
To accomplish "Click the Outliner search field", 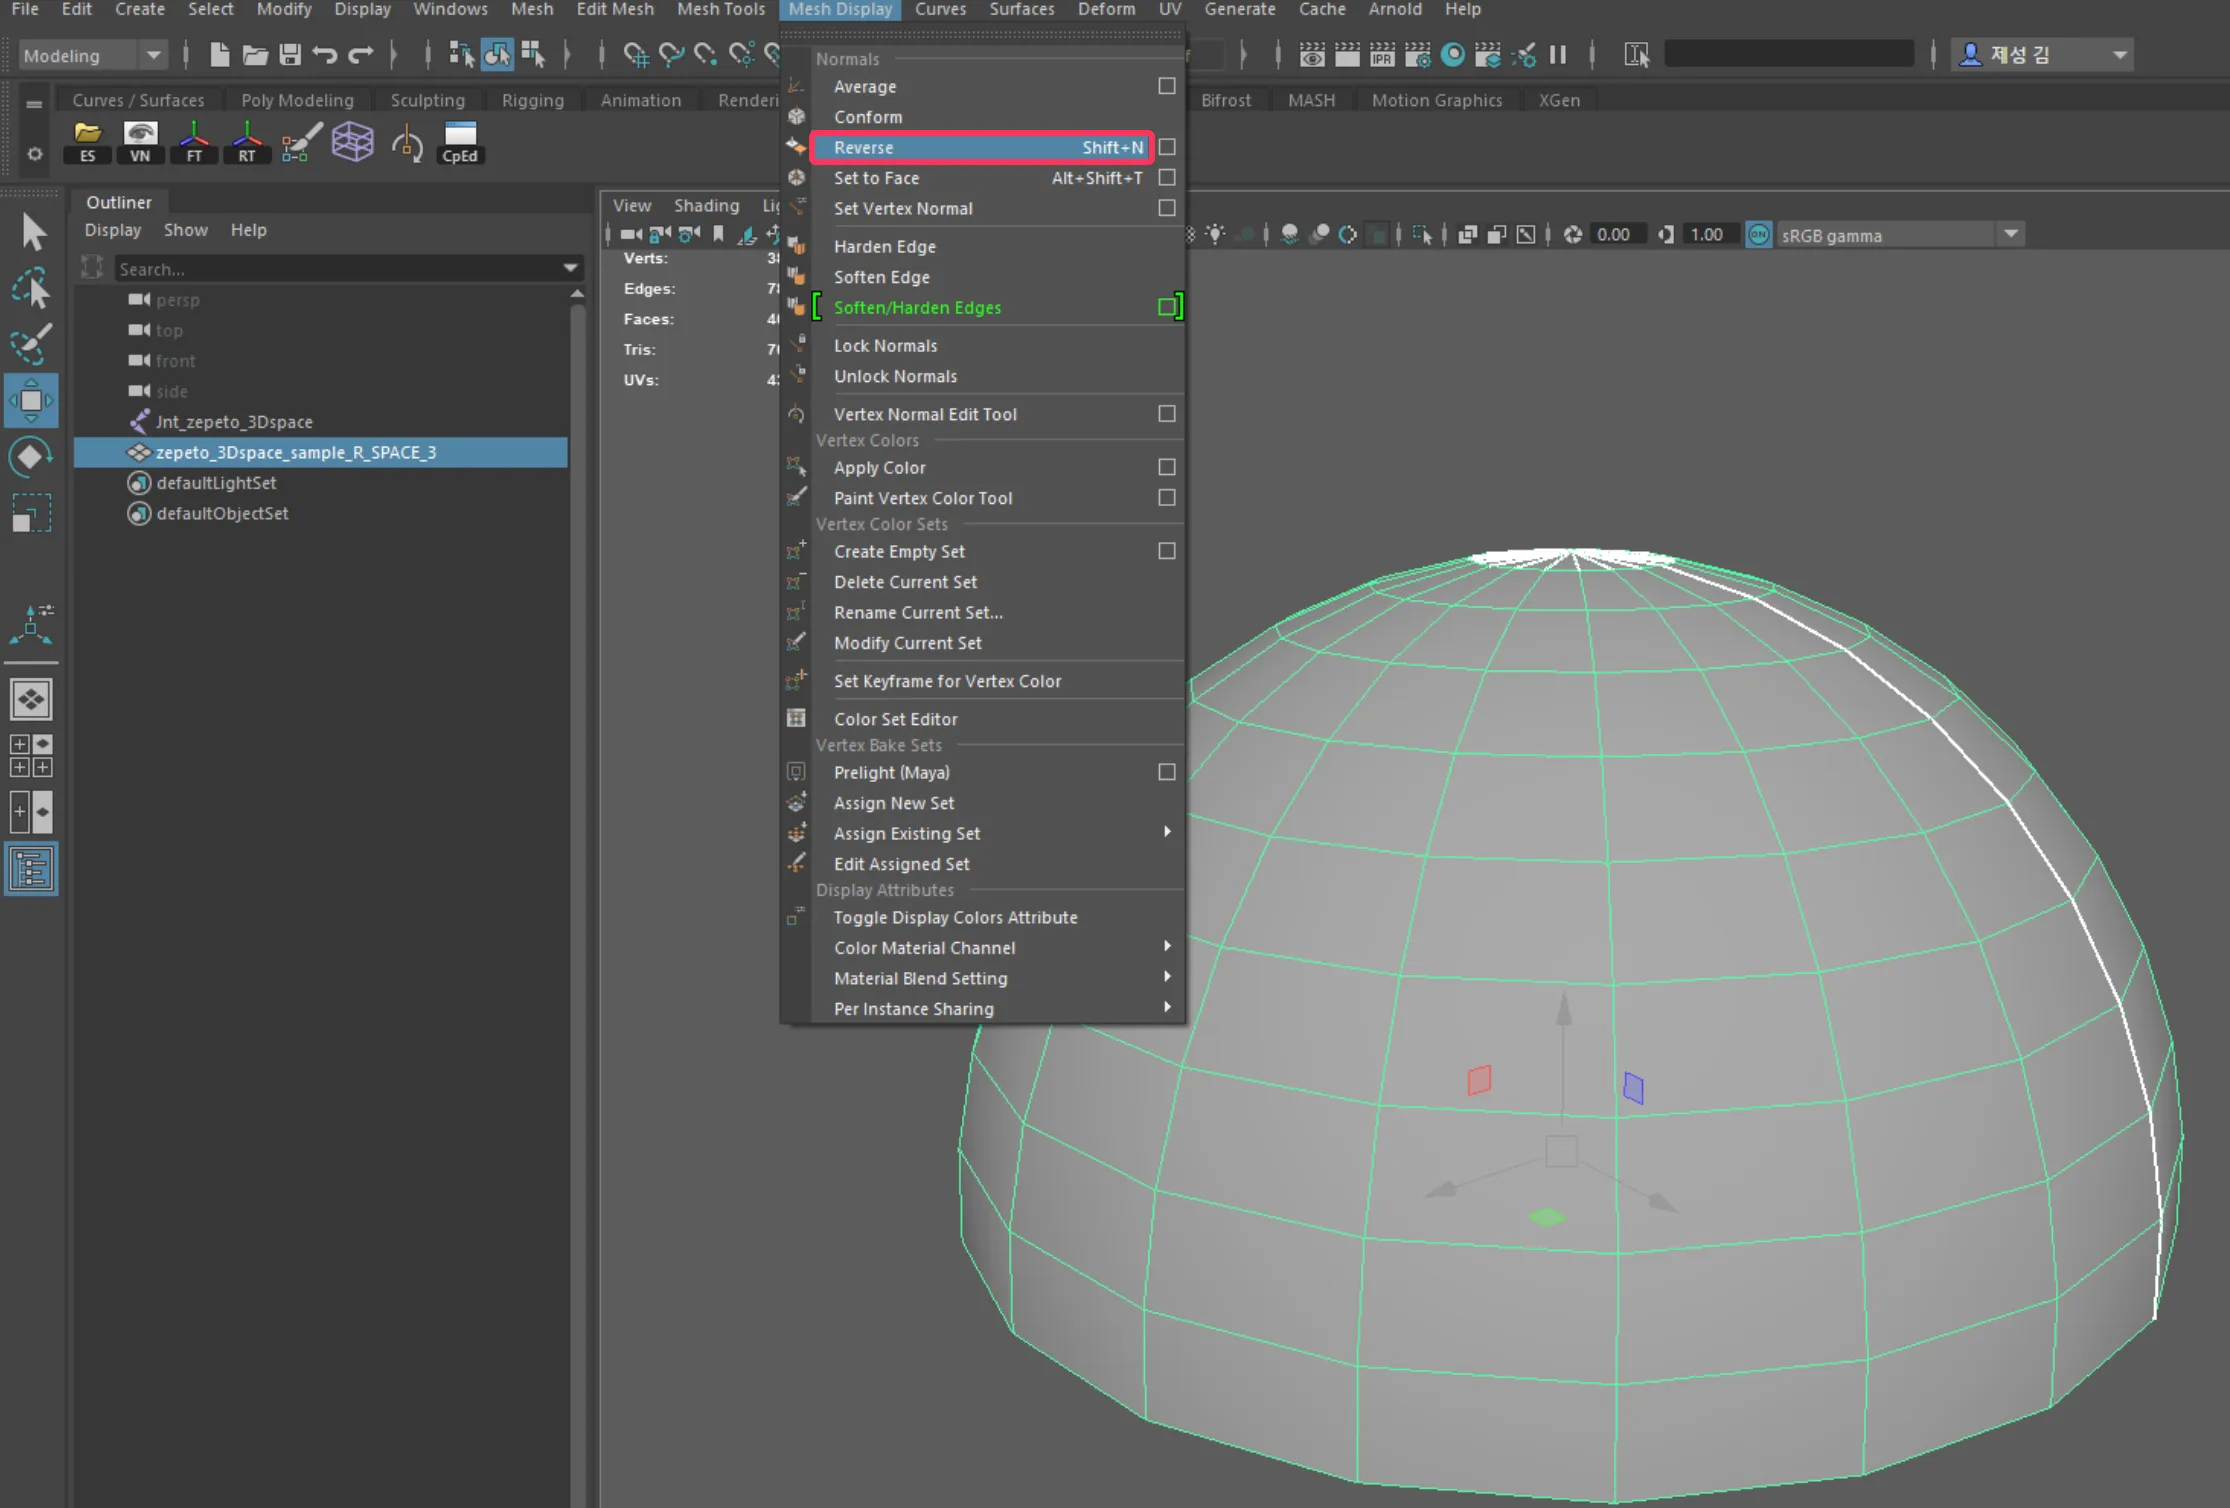I will pos(339,268).
